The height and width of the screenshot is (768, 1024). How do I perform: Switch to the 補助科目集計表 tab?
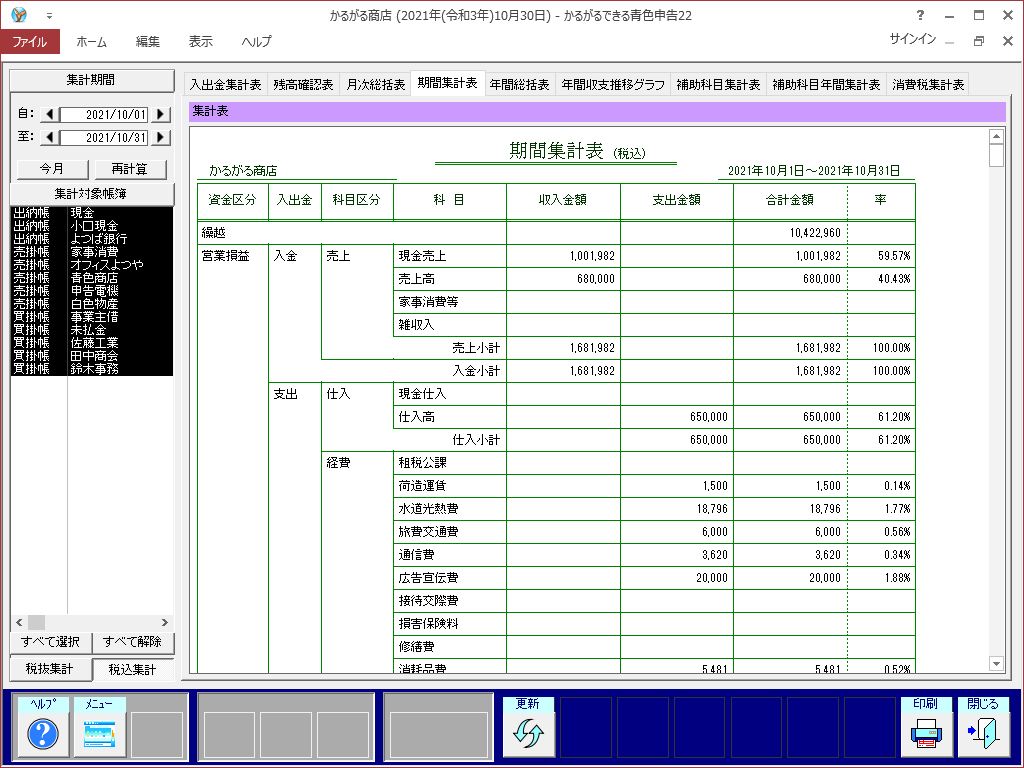pyautogui.click(x=718, y=85)
